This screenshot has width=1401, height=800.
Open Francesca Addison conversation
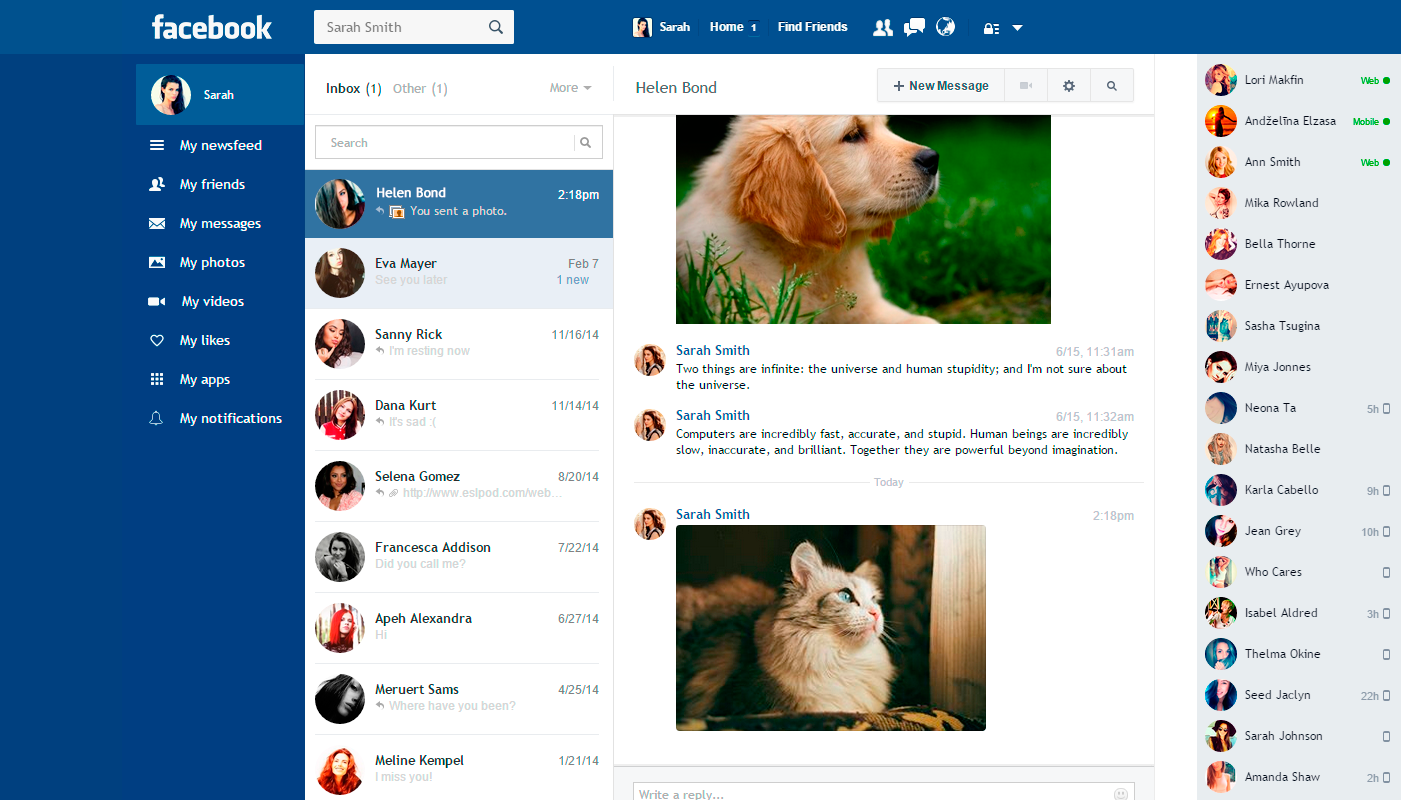click(x=459, y=557)
